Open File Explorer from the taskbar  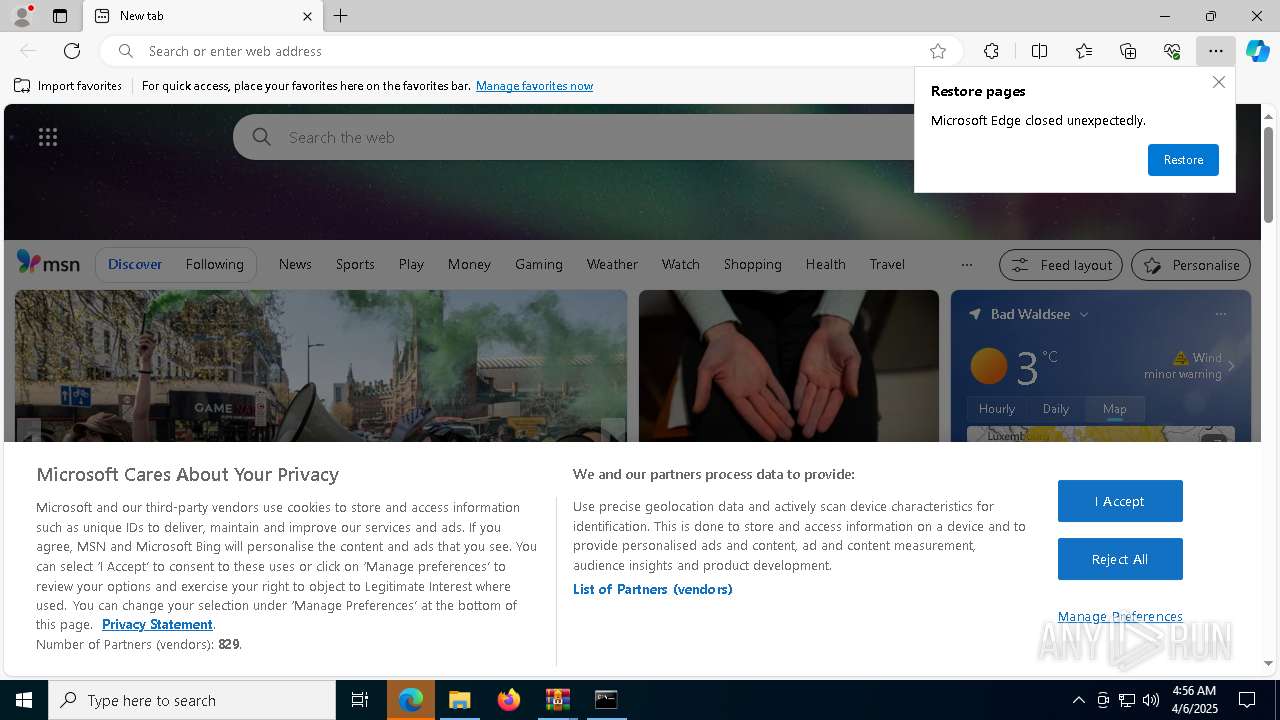coord(459,700)
